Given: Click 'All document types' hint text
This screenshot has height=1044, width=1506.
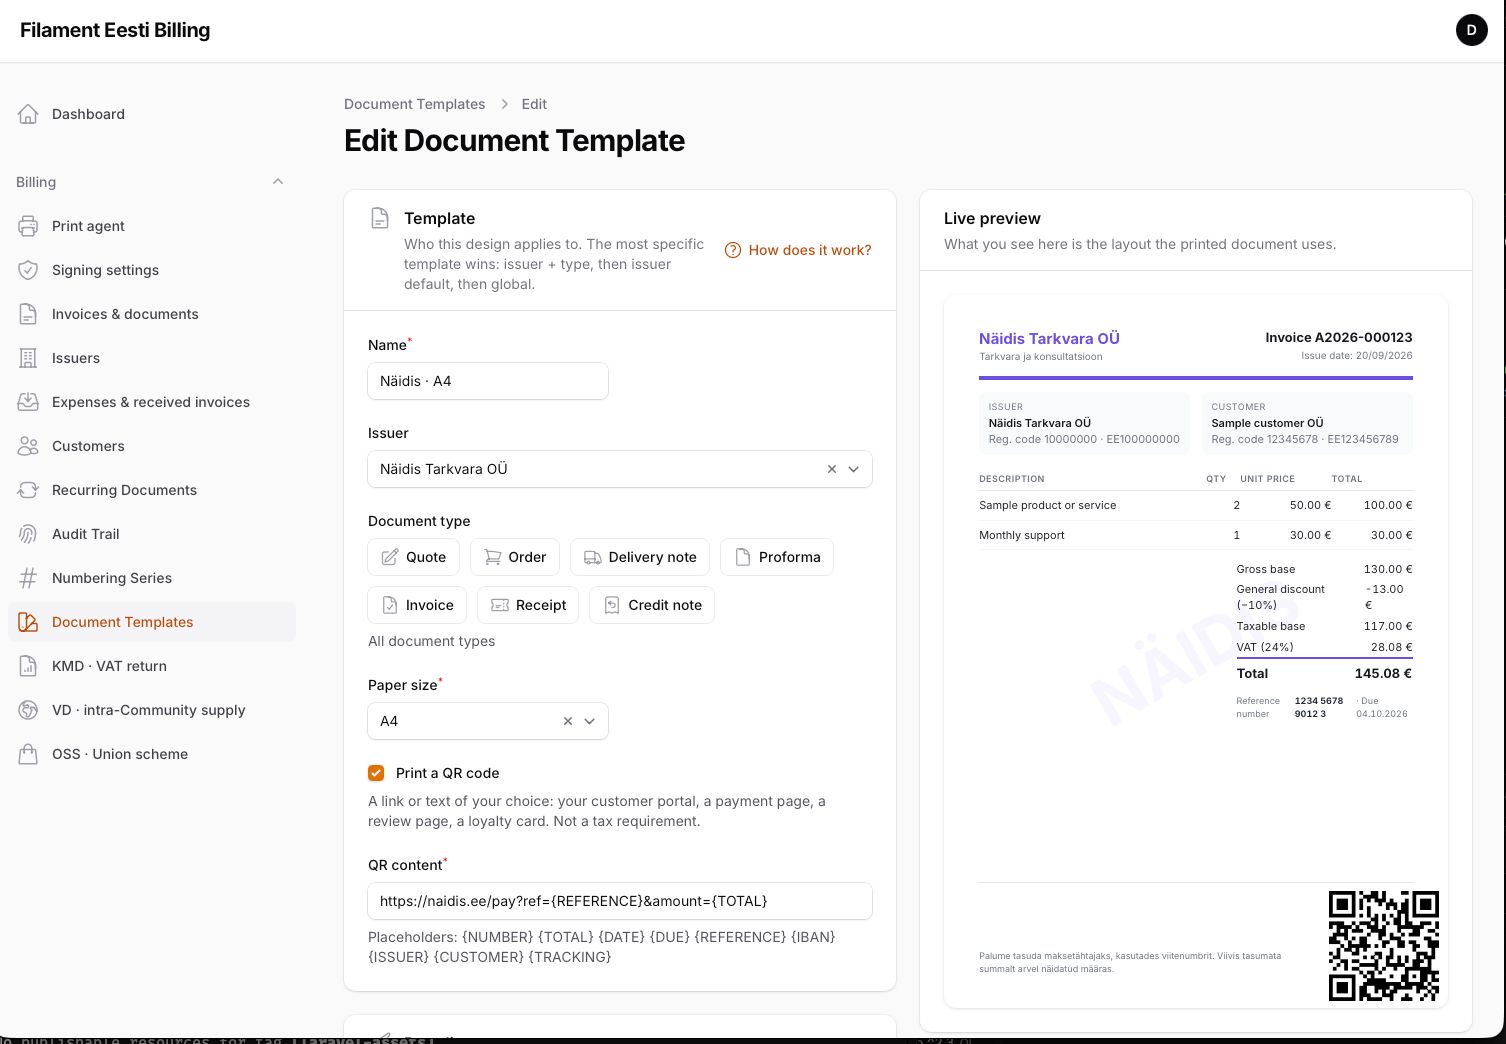Looking at the screenshot, I should coord(431,641).
